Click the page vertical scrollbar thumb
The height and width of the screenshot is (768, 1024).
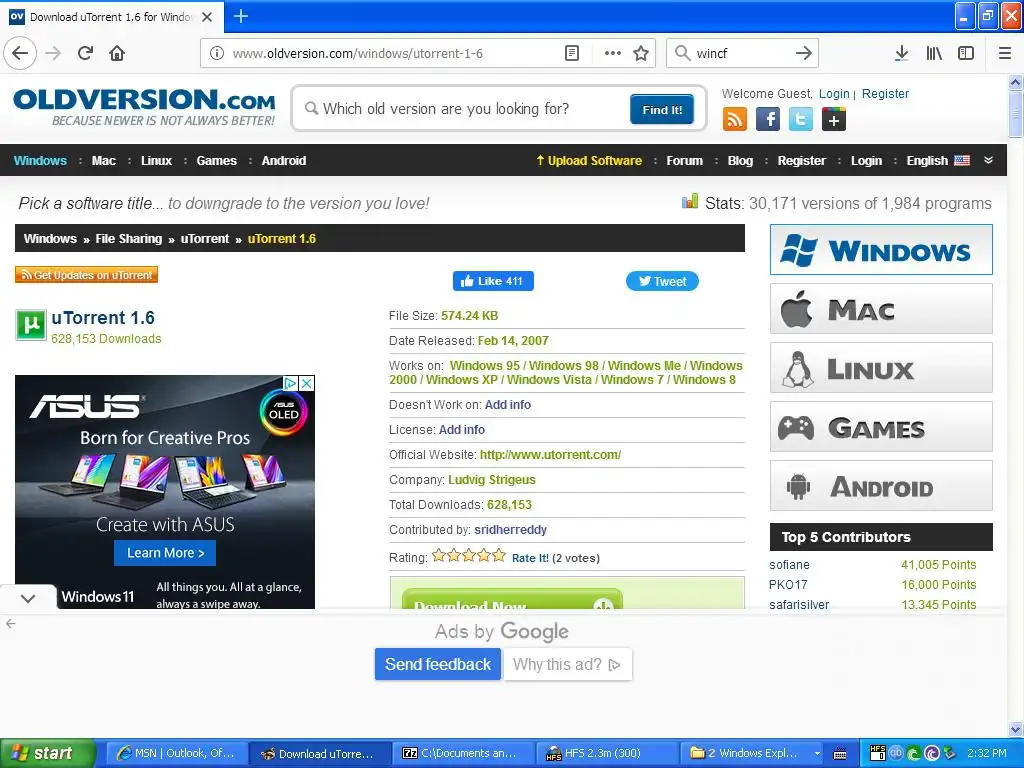click(1015, 114)
